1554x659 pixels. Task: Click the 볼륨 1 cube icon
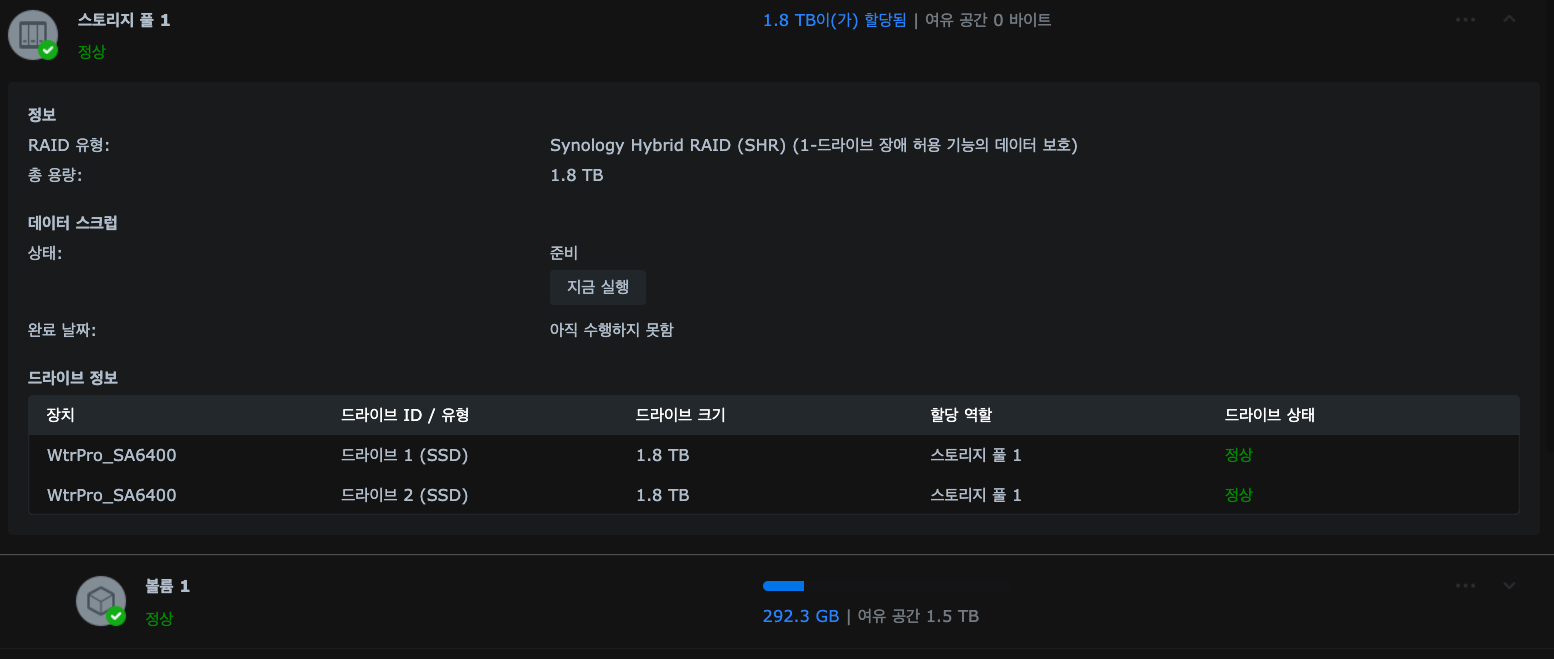[x=100, y=601]
